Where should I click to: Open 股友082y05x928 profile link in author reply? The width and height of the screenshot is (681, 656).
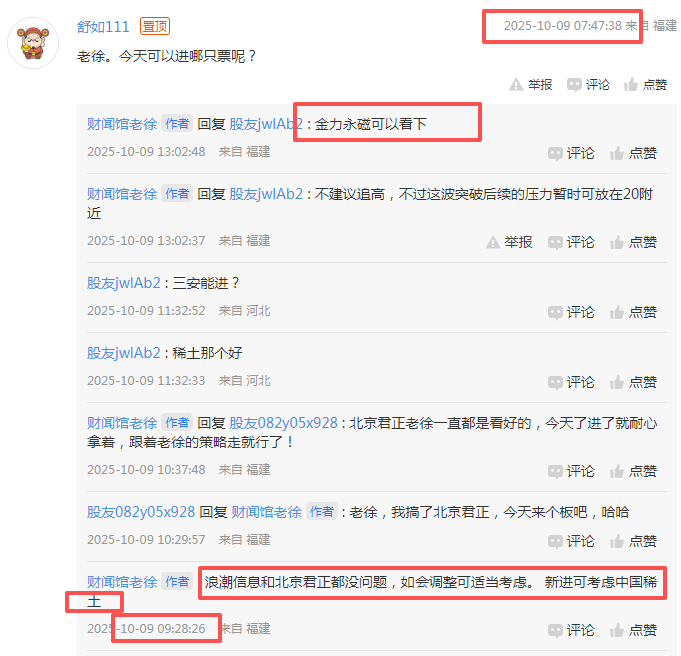pos(283,423)
